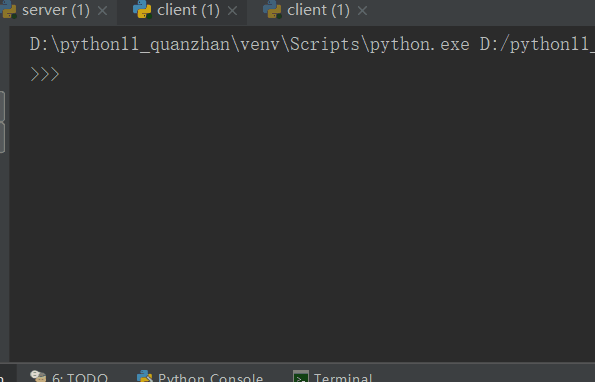Image resolution: width=595 pixels, height=382 pixels.
Task: Click the D:/python11_ script path link
Action: tap(537, 44)
